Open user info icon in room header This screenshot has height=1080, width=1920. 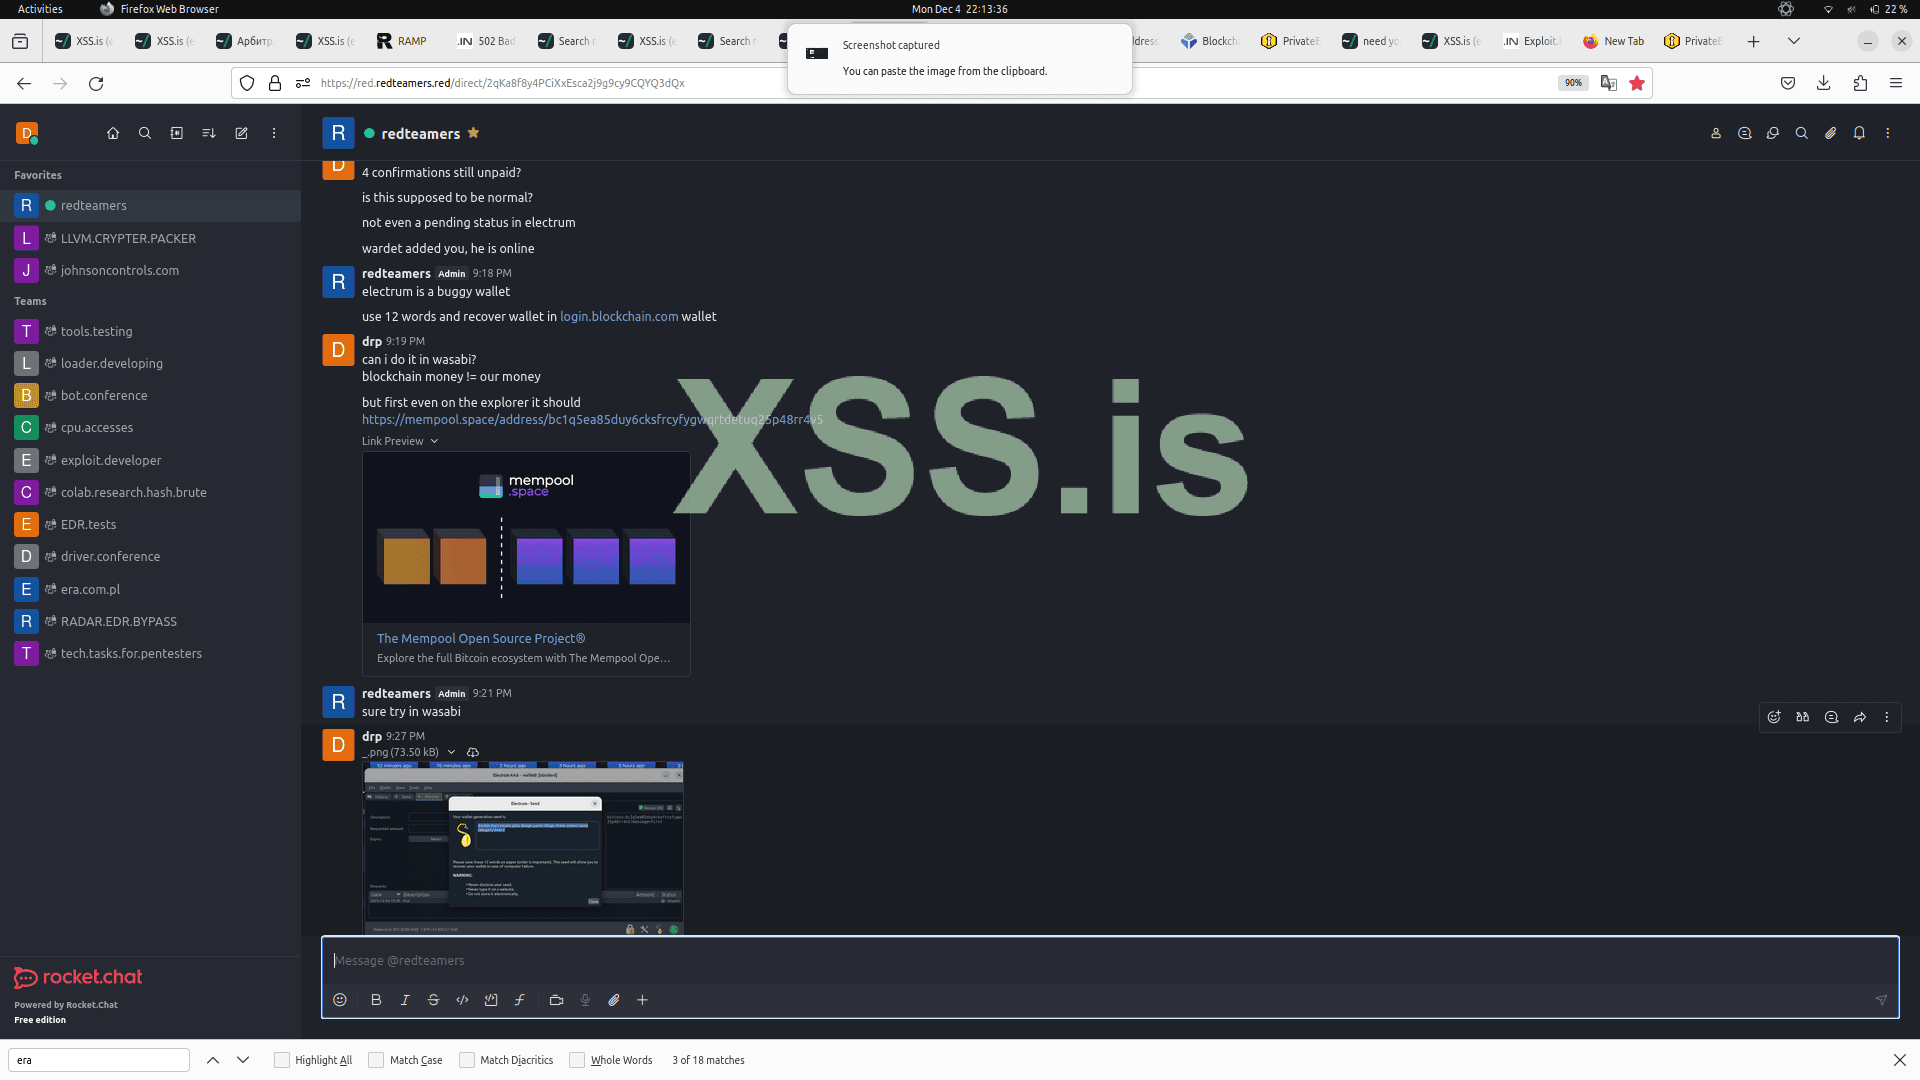(x=1716, y=133)
